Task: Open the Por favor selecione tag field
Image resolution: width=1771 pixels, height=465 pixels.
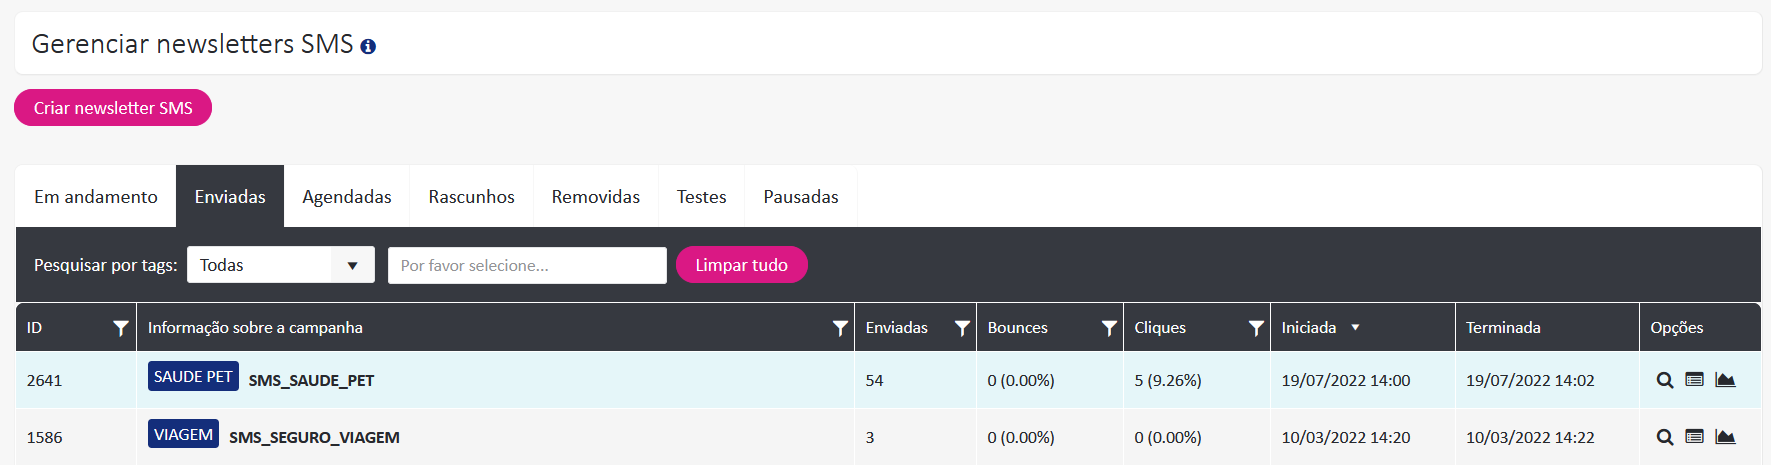Action: 527,265
